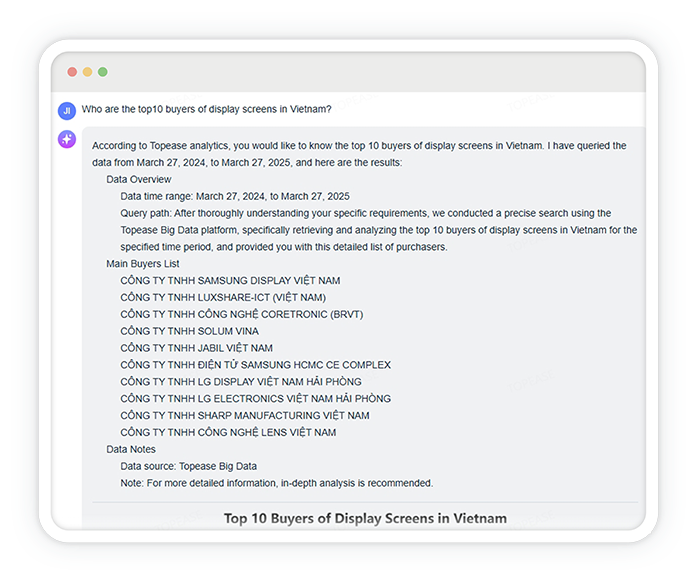Select 'CÔNG TY TNHH JABIL VIỆT NAM'
698x582 pixels.
(x=196, y=348)
